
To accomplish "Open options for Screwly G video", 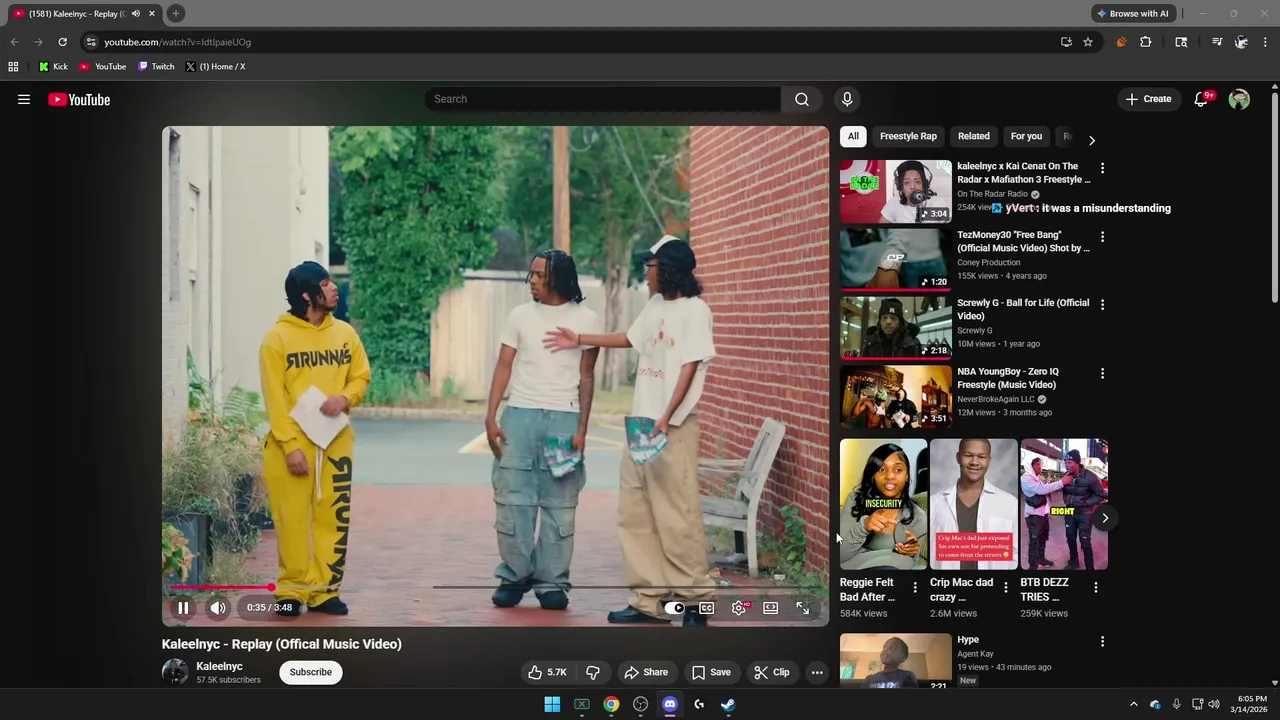I will click(x=1102, y=304).
